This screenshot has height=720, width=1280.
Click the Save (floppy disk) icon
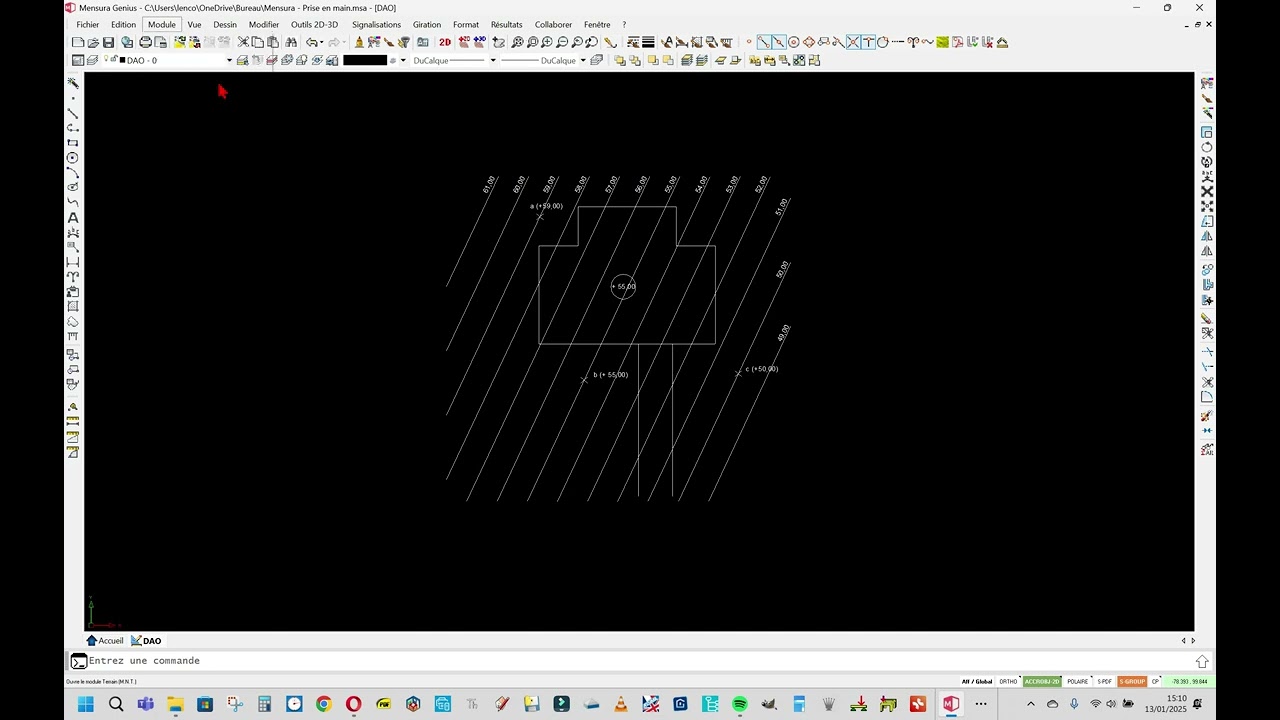click(108, 42)
